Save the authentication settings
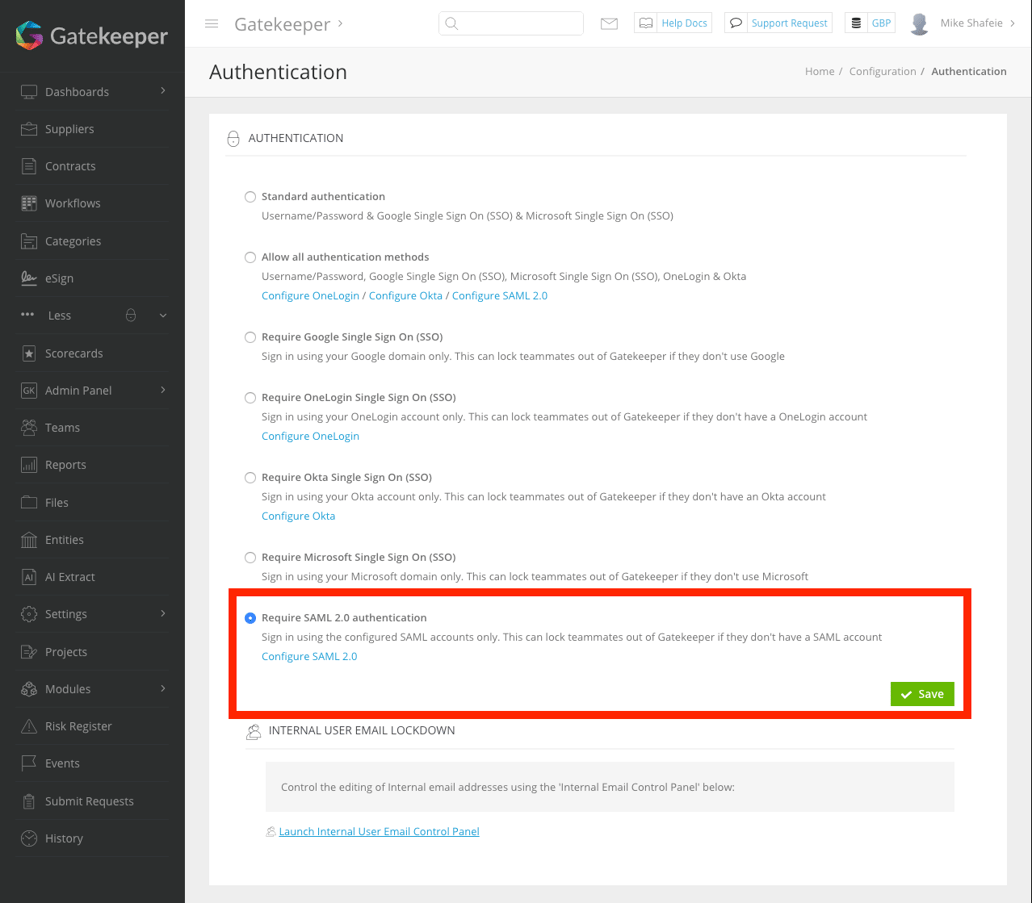 point(921,693)
